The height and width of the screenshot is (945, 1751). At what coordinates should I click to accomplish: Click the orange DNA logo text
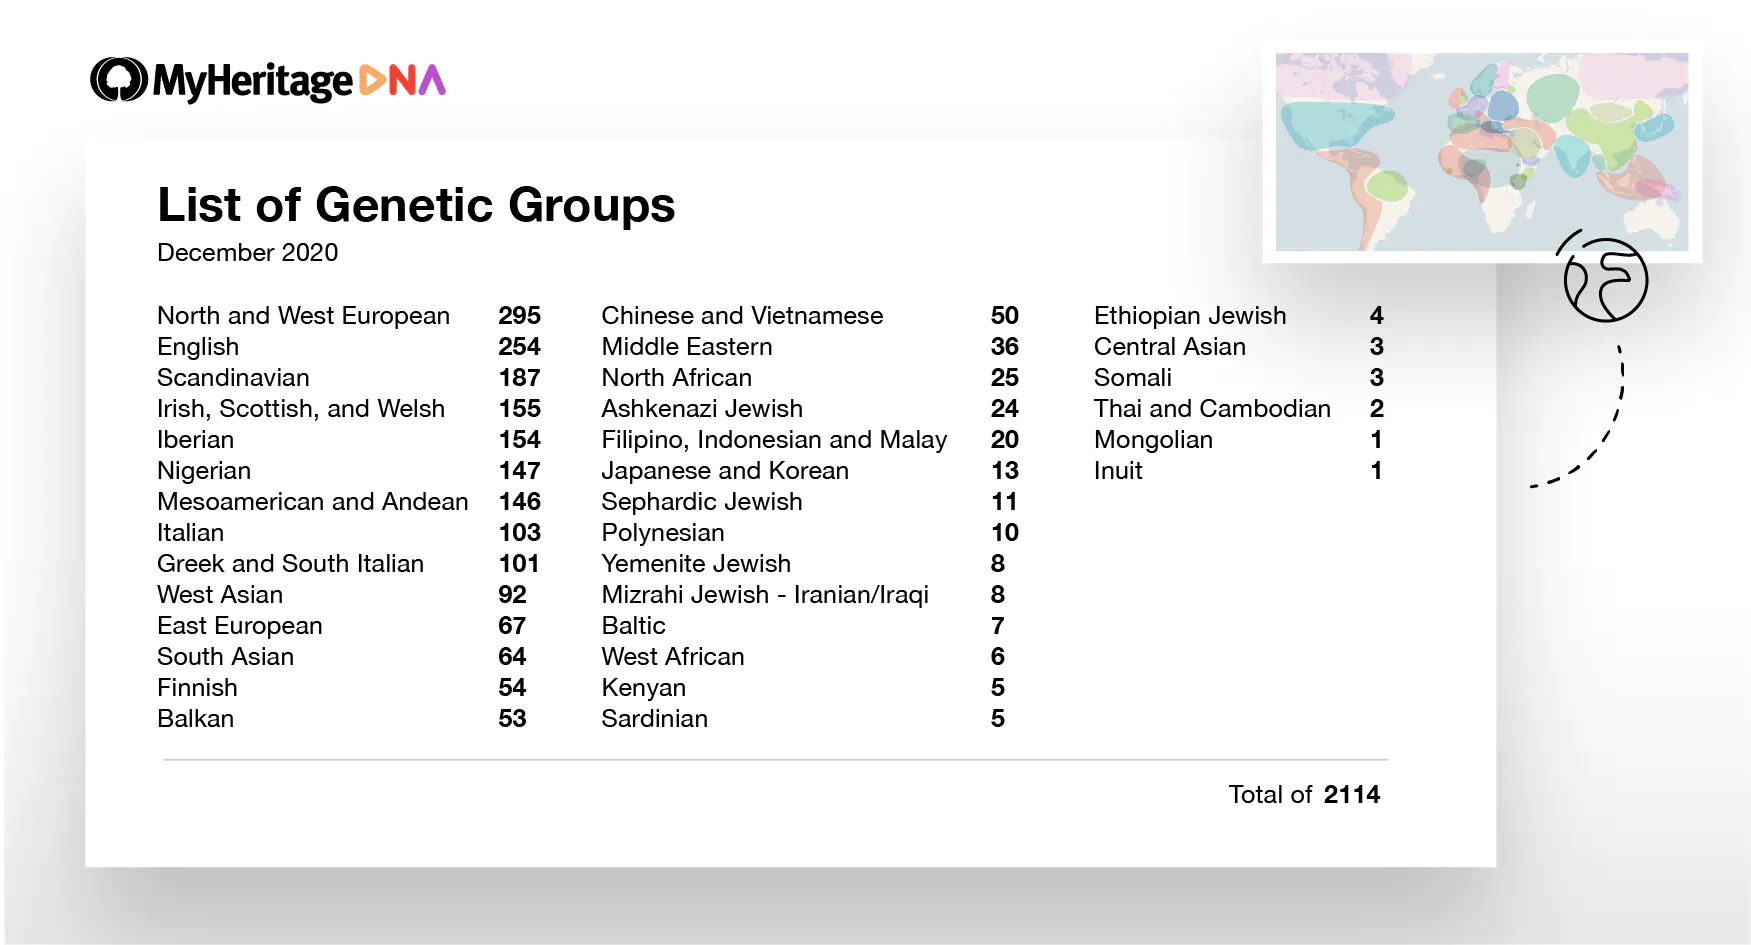point(402,80)
